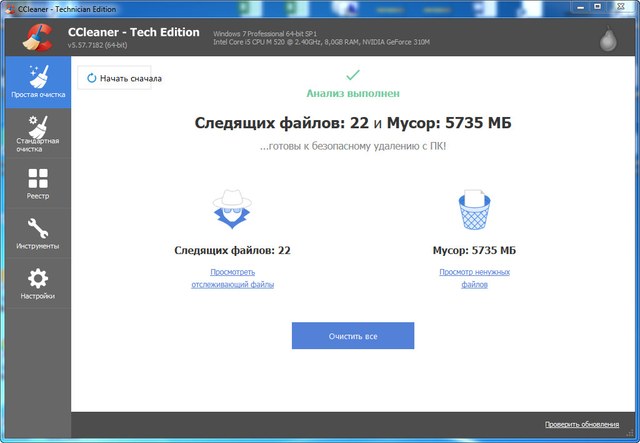This screenshot has width=640, height=443.
Task: Open Настройки with the gear icon
Action: (38, 284)
